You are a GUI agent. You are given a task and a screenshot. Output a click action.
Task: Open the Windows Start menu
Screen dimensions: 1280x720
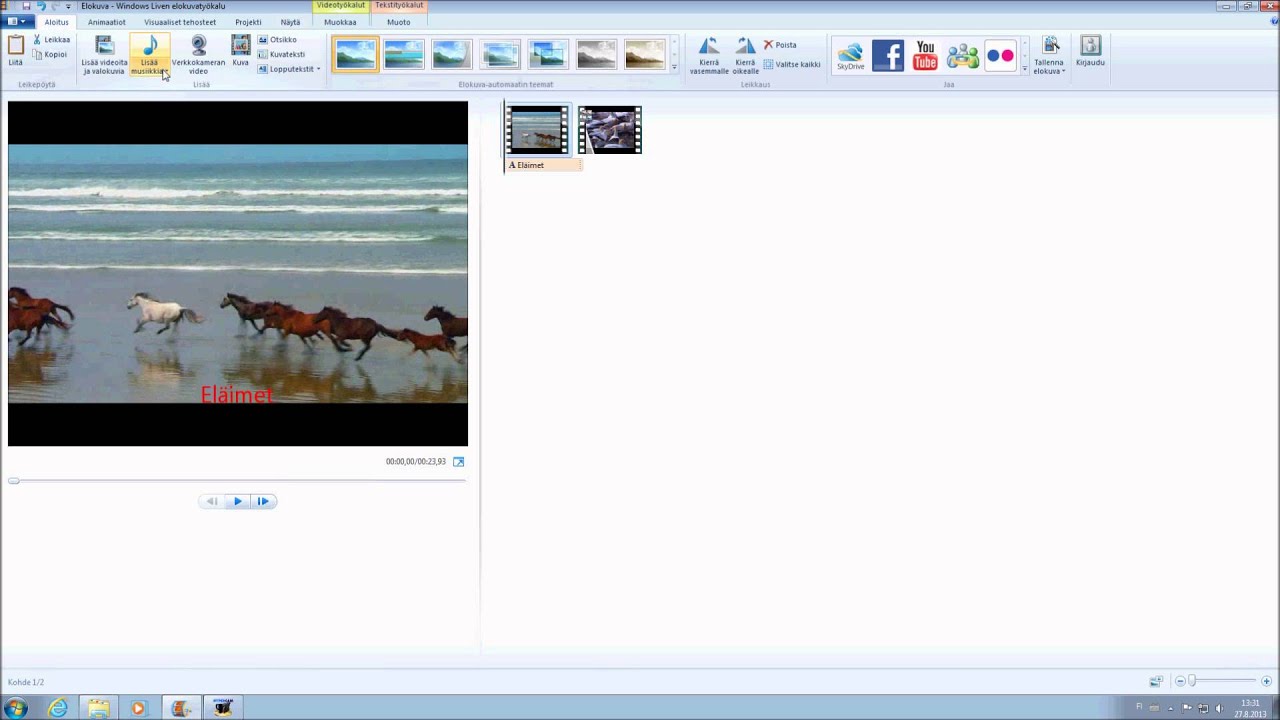(16, 708)
